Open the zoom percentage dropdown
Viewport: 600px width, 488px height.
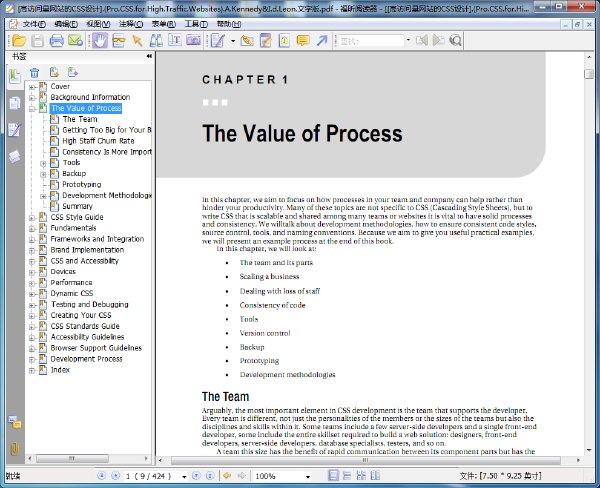pyautogui.click(x=308, y=477)
